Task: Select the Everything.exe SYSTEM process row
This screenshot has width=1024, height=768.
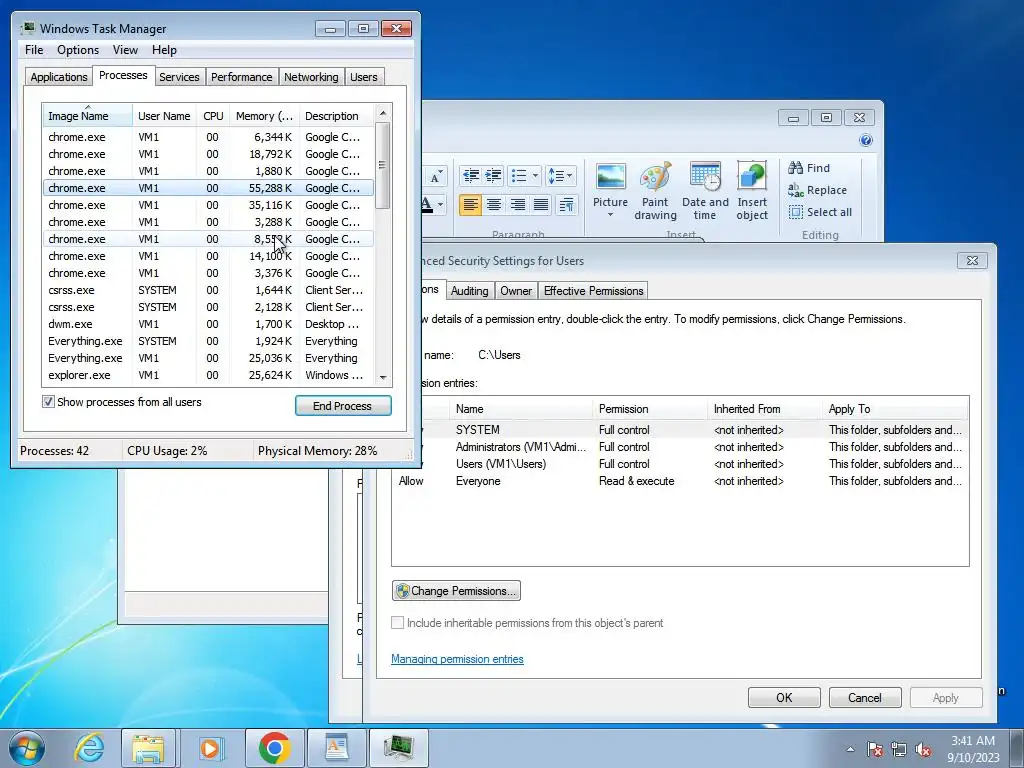Action: point(208,341)
